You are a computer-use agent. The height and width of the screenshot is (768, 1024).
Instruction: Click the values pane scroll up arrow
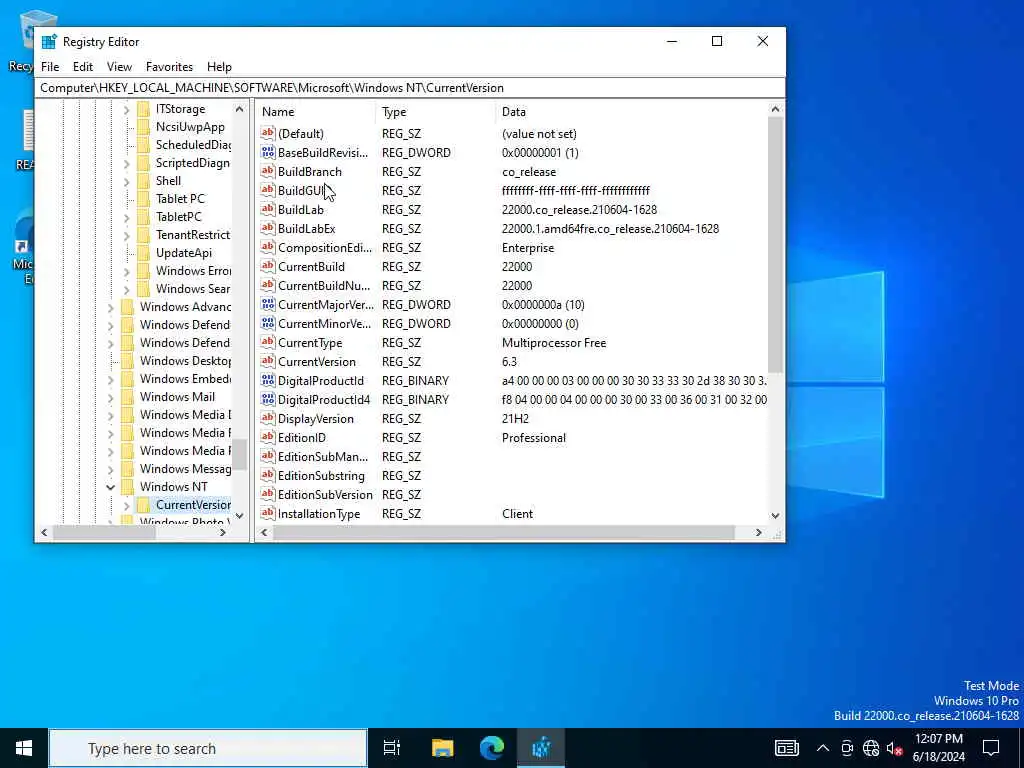(775, 110)
